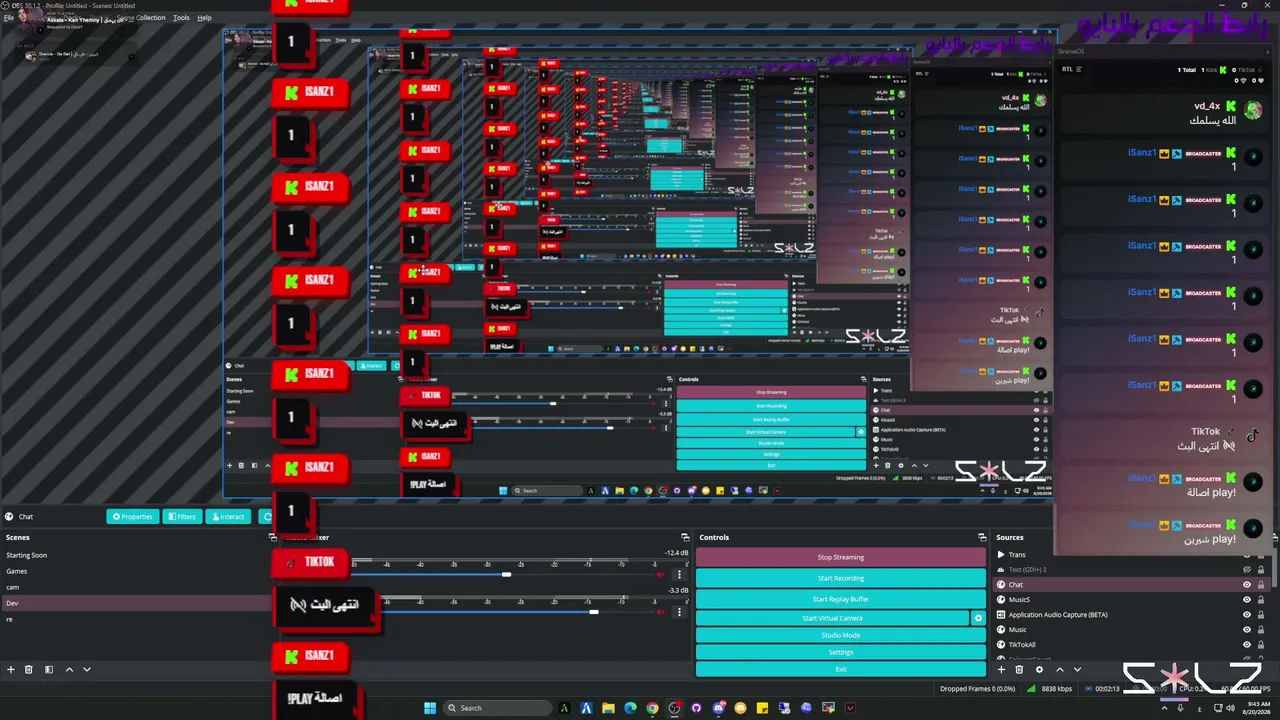Open the Scene Collection menu

point(140,18)
